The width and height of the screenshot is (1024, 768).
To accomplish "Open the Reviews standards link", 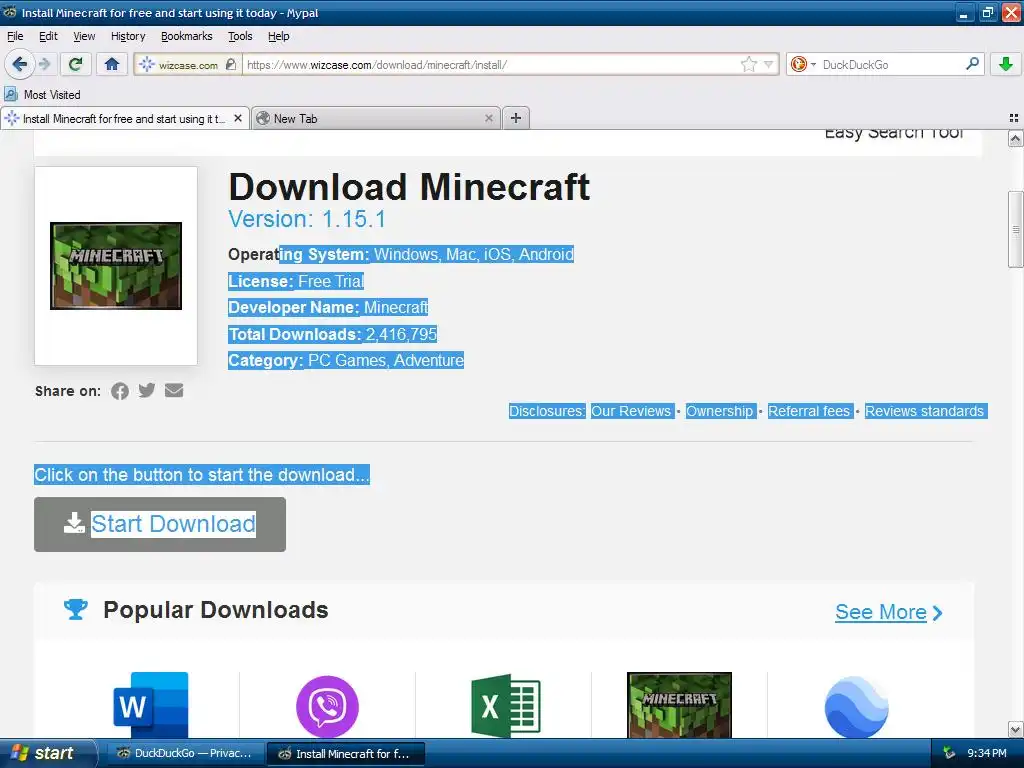I will click(x=924, y=411).
